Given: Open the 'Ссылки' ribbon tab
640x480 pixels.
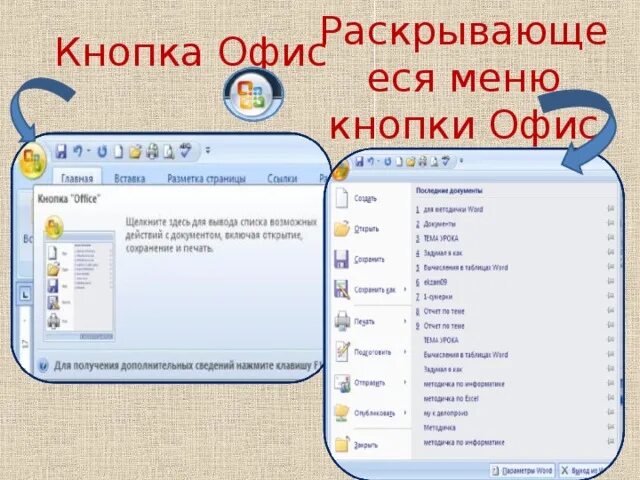Looking at the screenshot, I should (x=282, y=179).
